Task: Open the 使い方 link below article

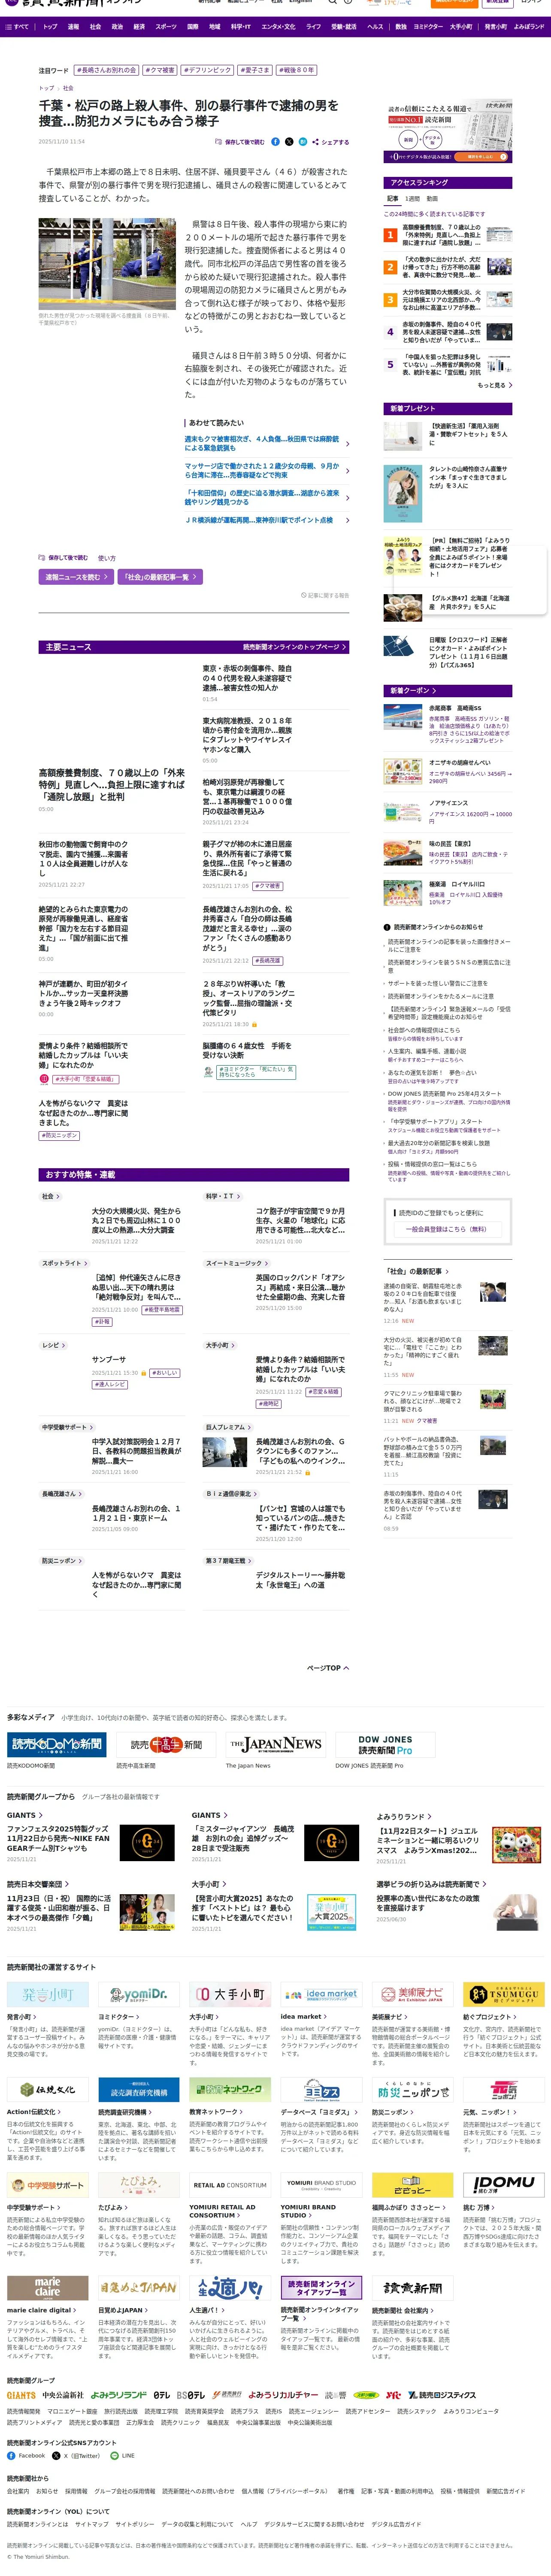Action: point(106,558)
